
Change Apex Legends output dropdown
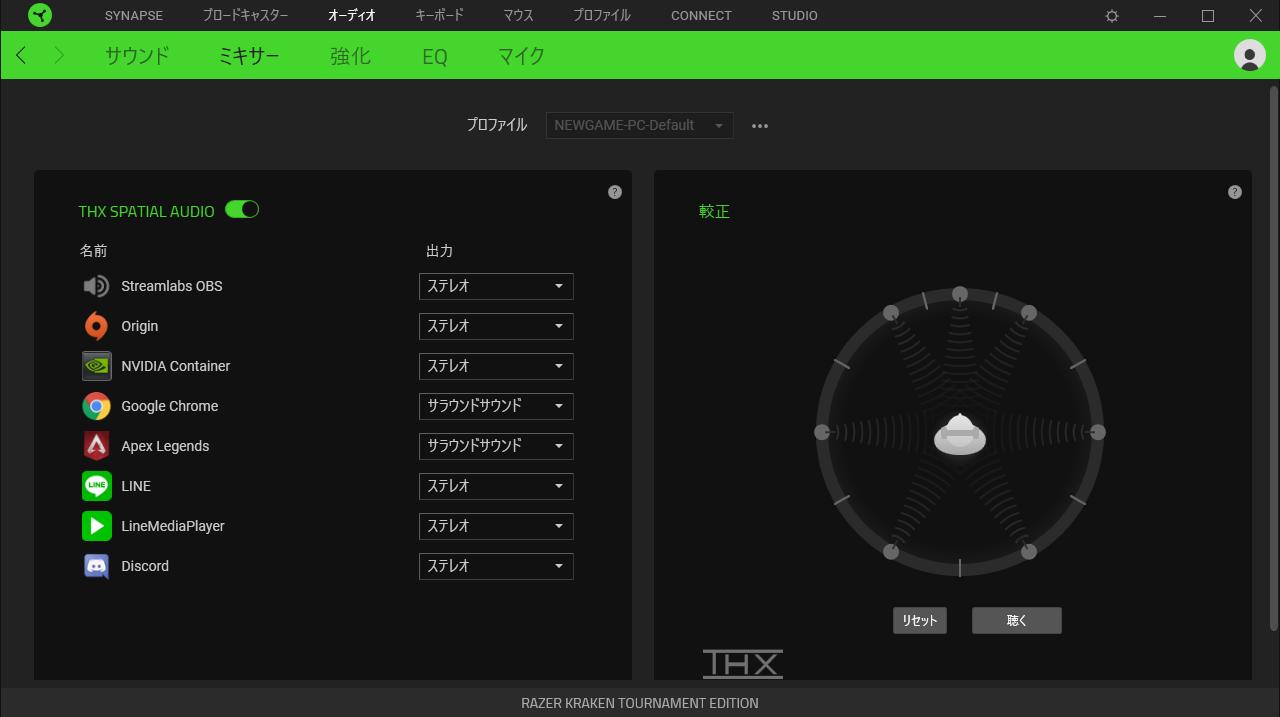[x=496, y=446]
